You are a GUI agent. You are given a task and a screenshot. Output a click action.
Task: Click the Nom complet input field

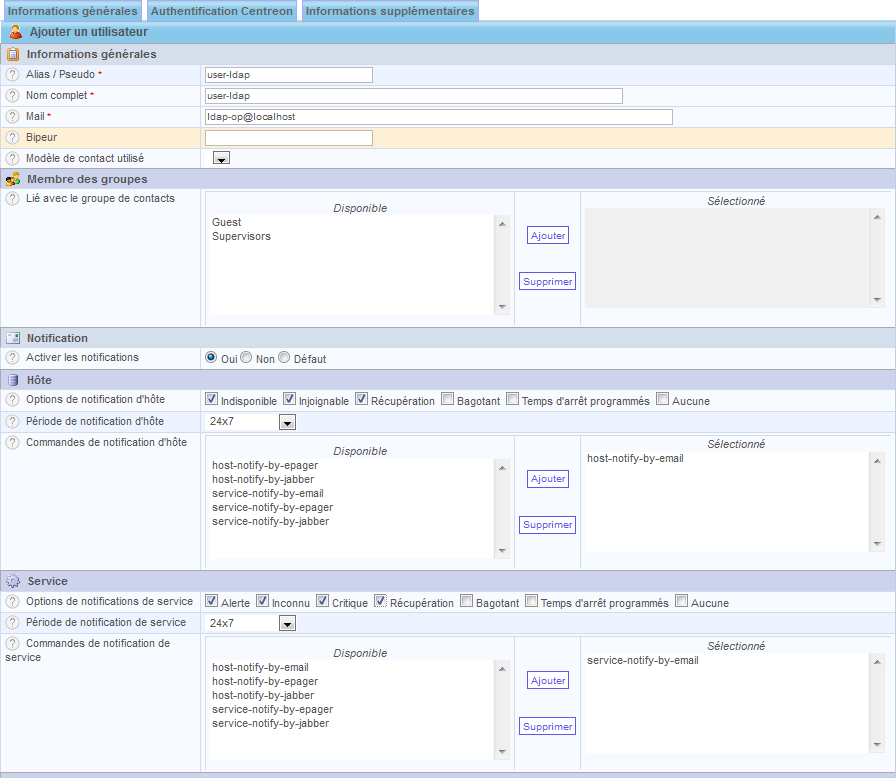click(x=414, y=96)
